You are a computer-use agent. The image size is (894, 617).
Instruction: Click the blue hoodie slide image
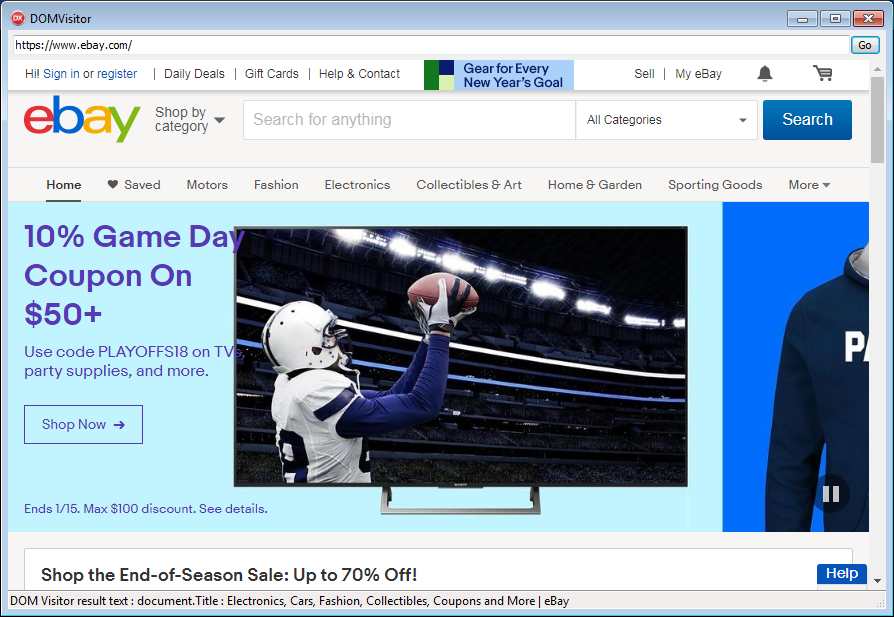point(795,367)
